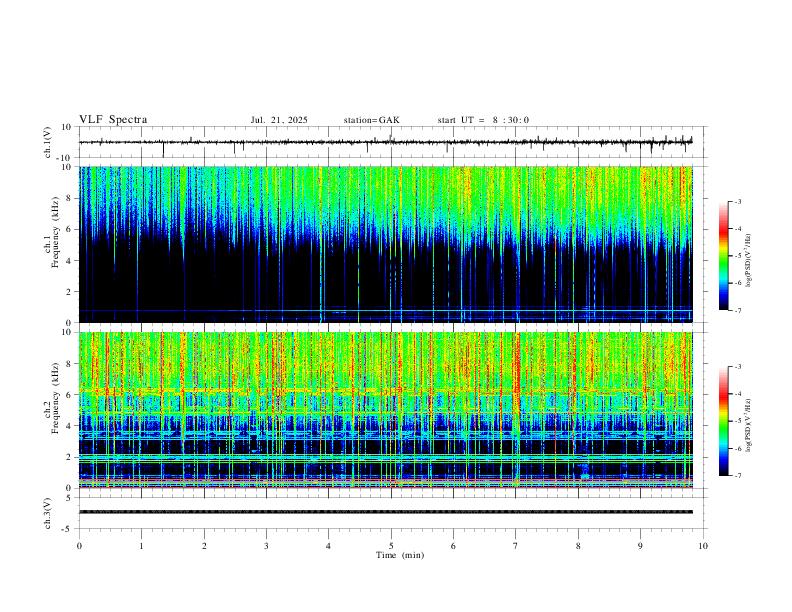Click the "ch.3(V)" vertical axis label

pyautogui.click(x=48, y=514)
